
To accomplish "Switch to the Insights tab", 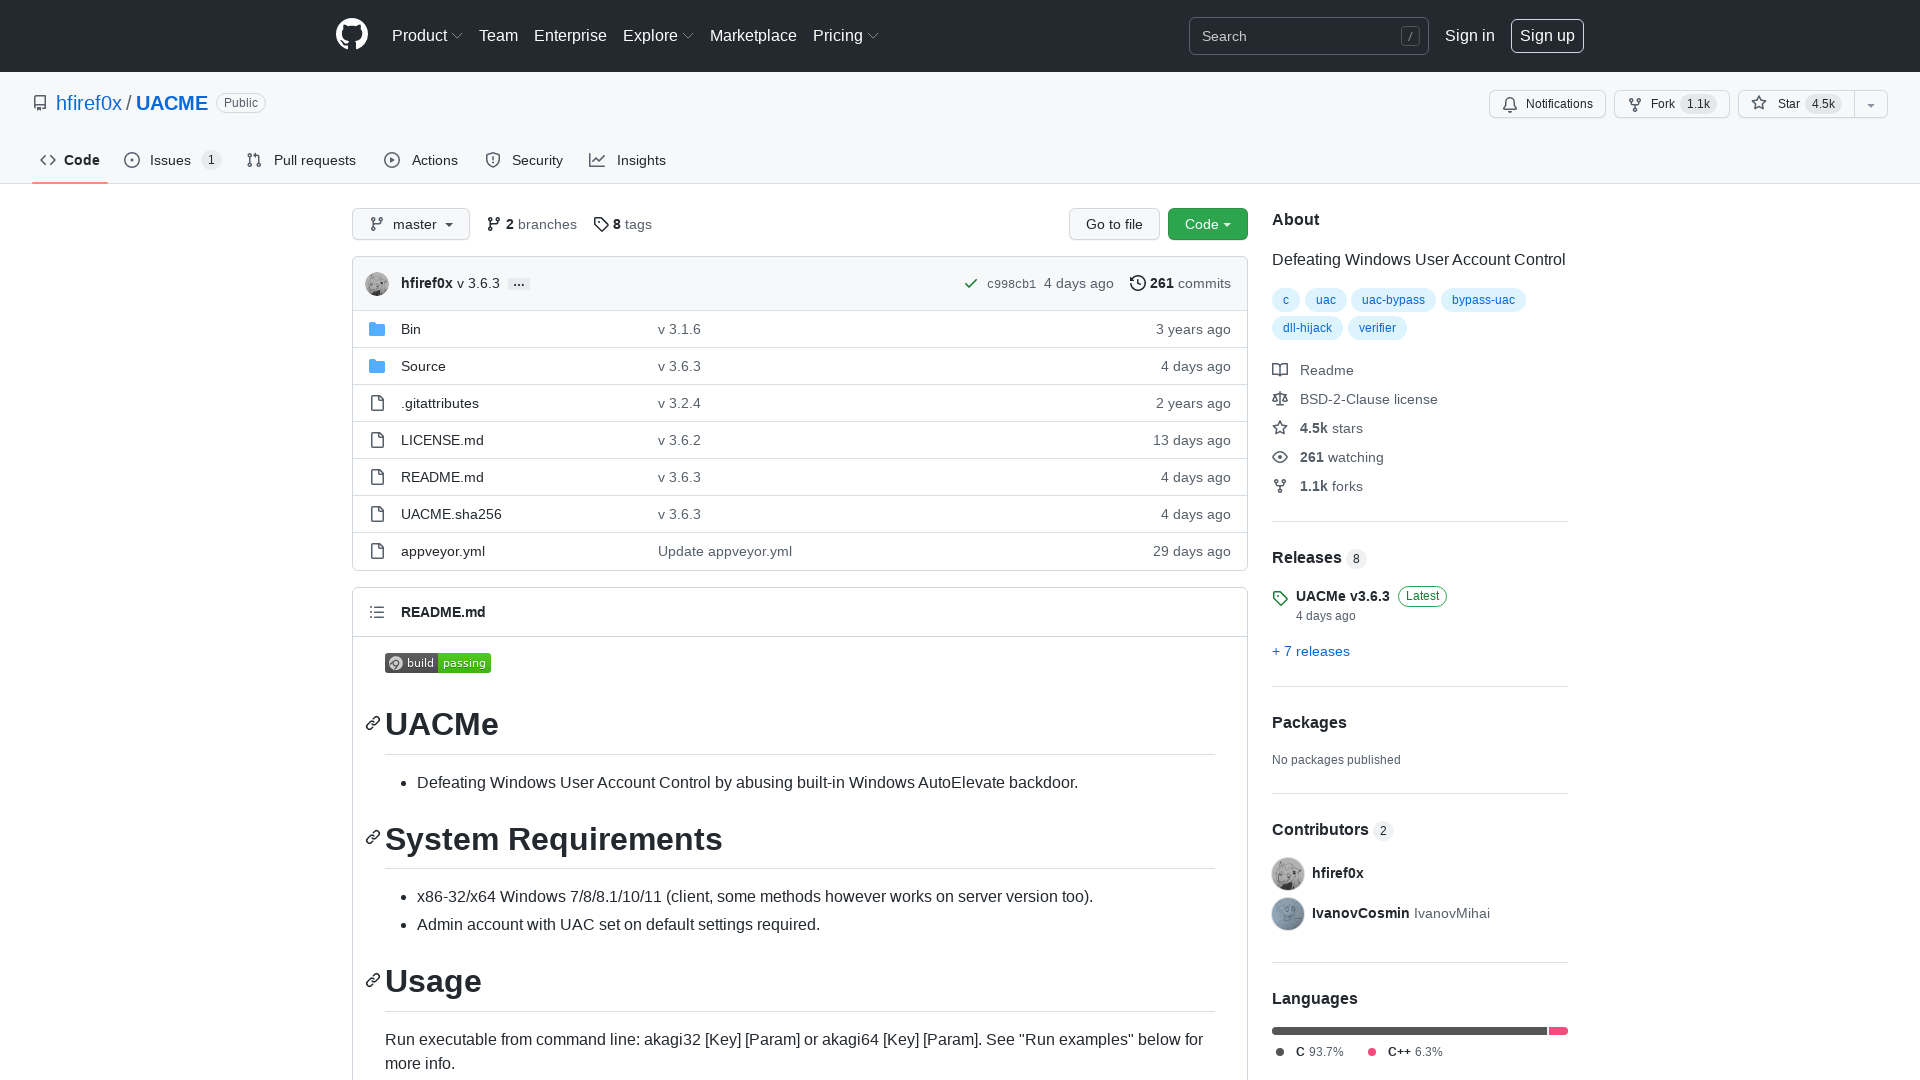I will [x=628, y=160].
